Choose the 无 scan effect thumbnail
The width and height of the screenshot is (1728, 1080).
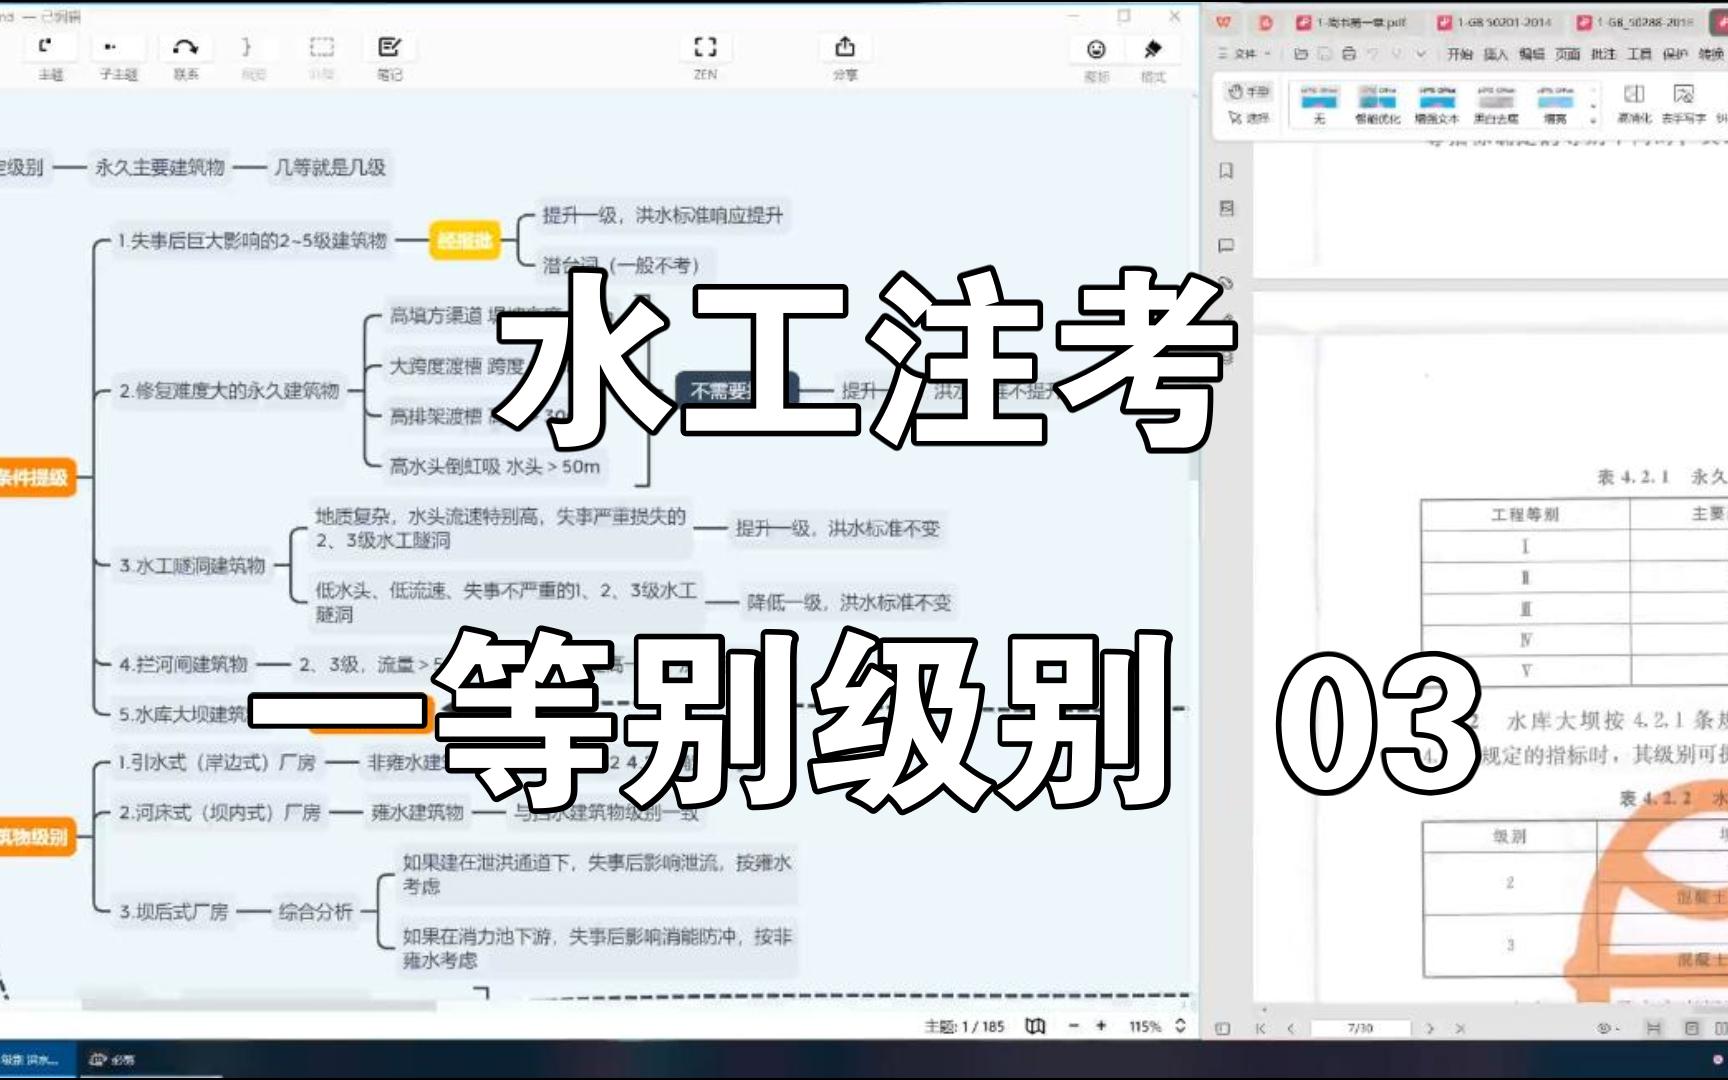pos(1319,104)
